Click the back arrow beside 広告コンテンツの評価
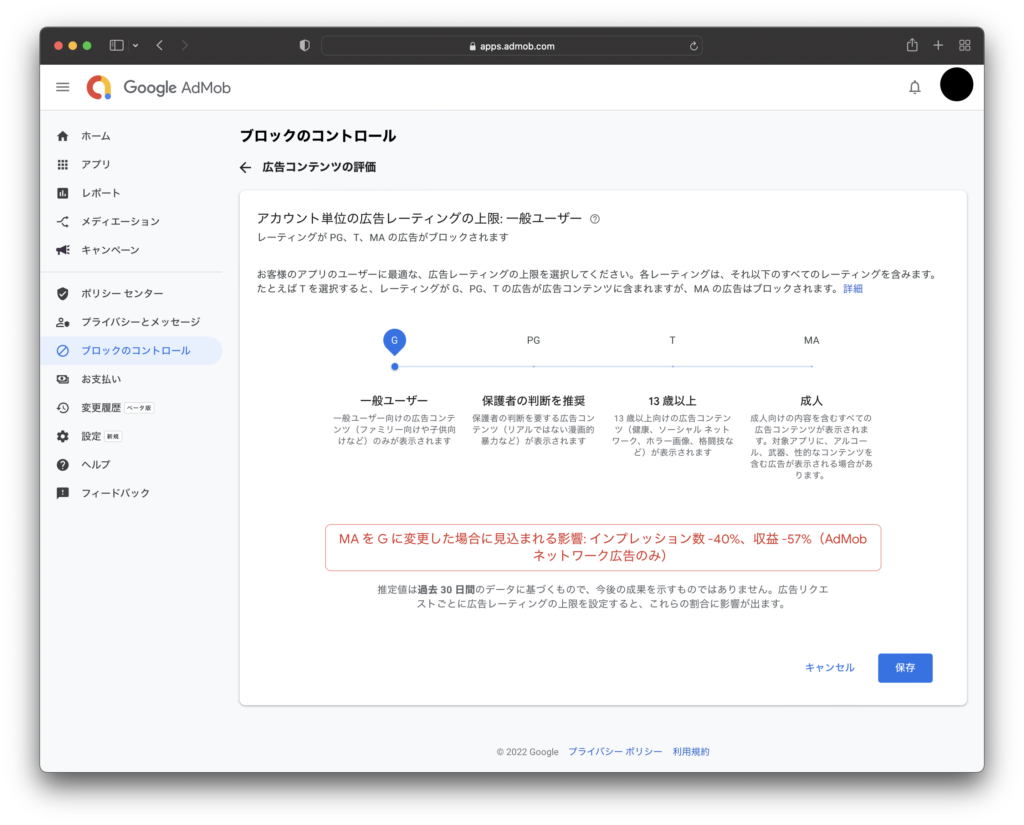 click(245, 167)
